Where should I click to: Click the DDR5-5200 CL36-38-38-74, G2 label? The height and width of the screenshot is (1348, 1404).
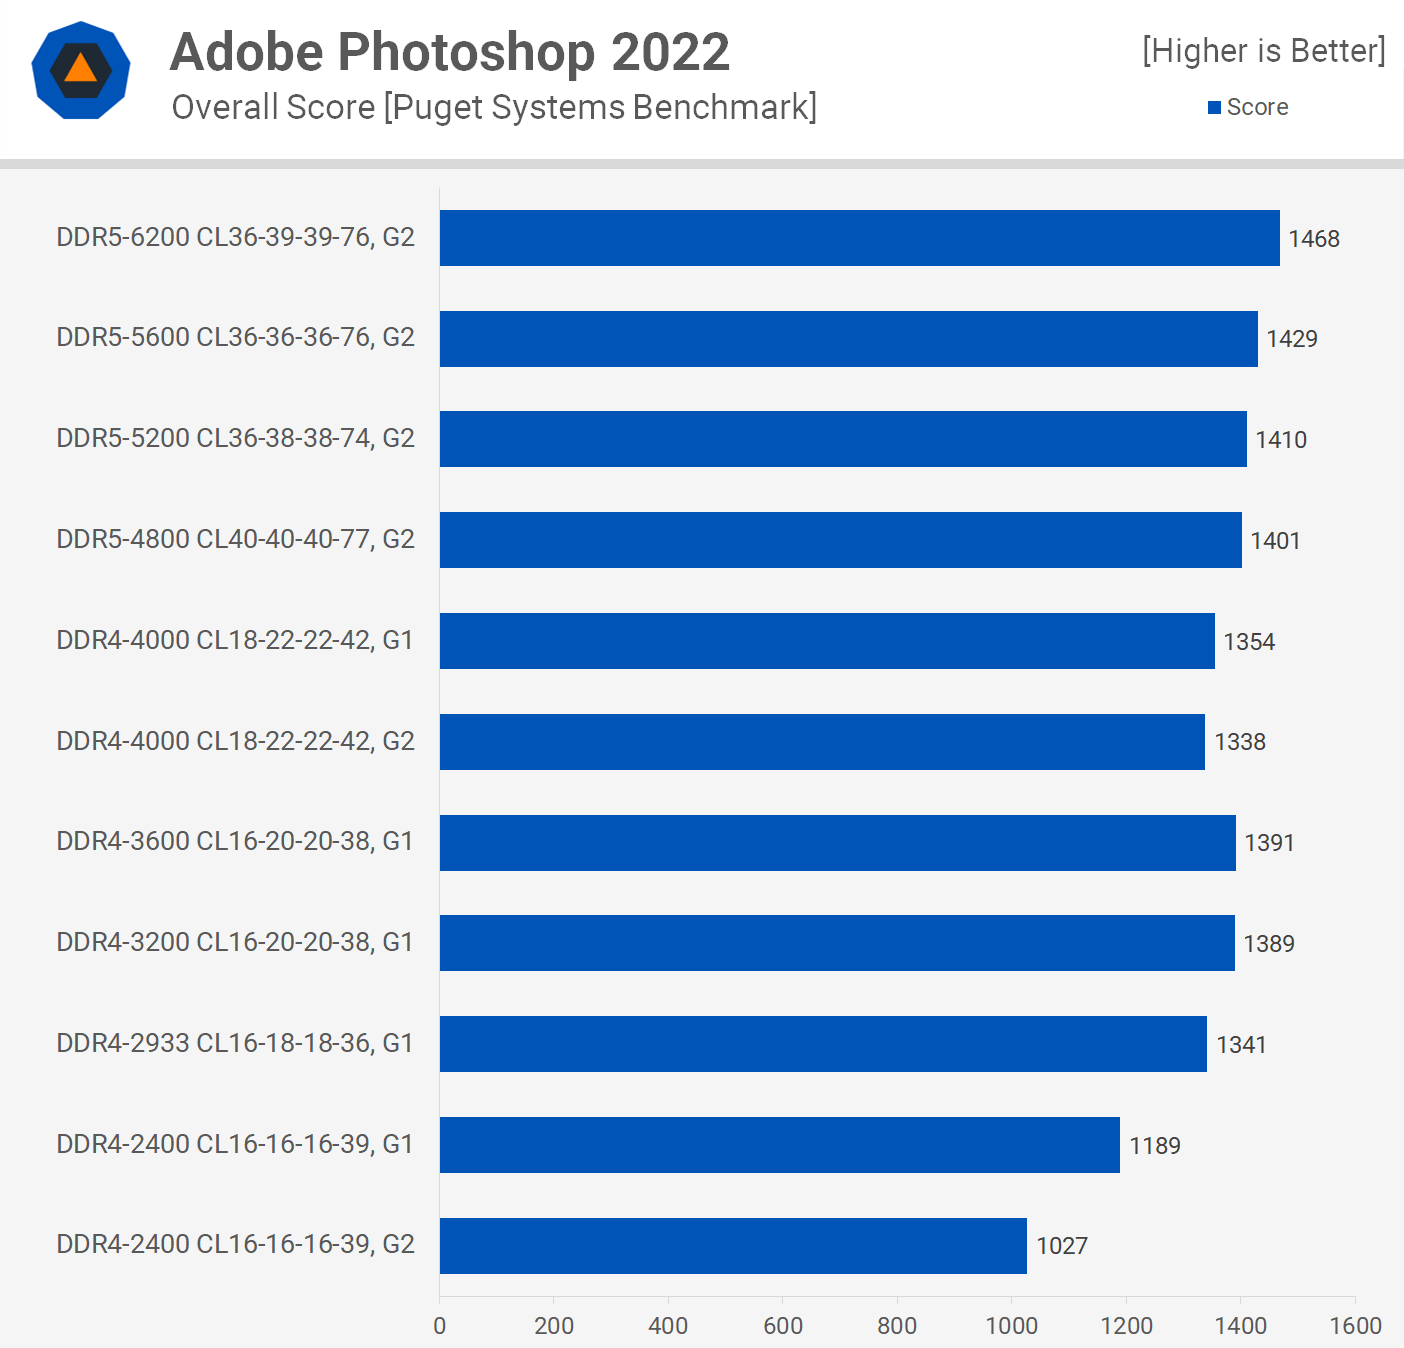point(235,438)
